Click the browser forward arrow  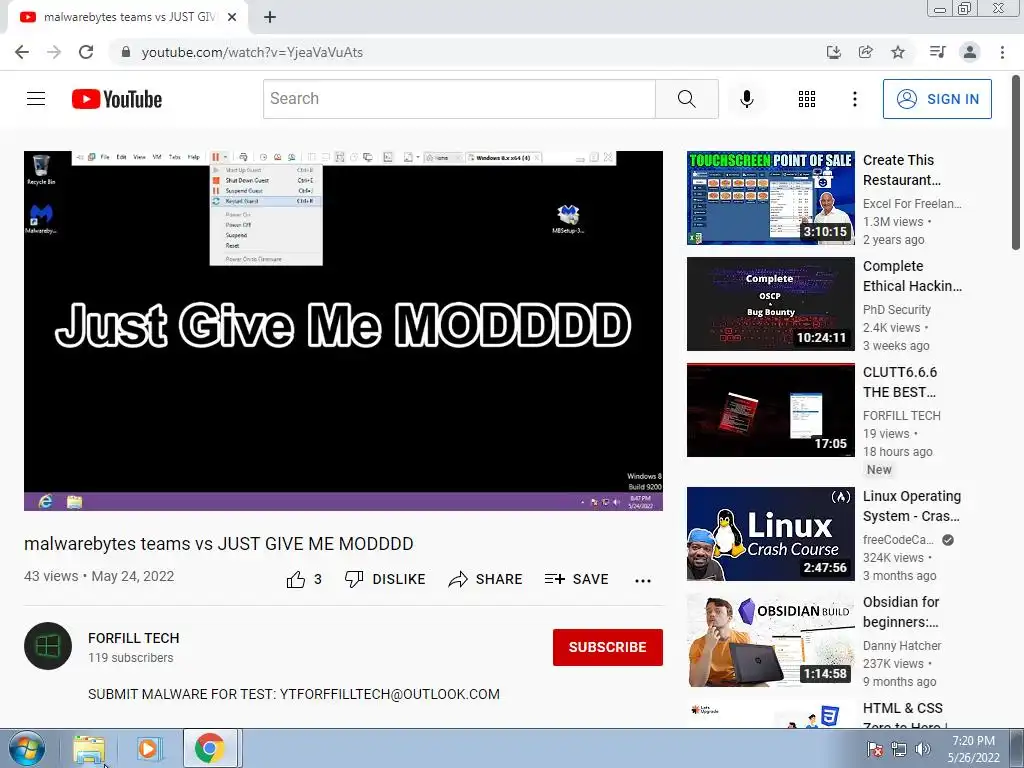tap(54, 52)
